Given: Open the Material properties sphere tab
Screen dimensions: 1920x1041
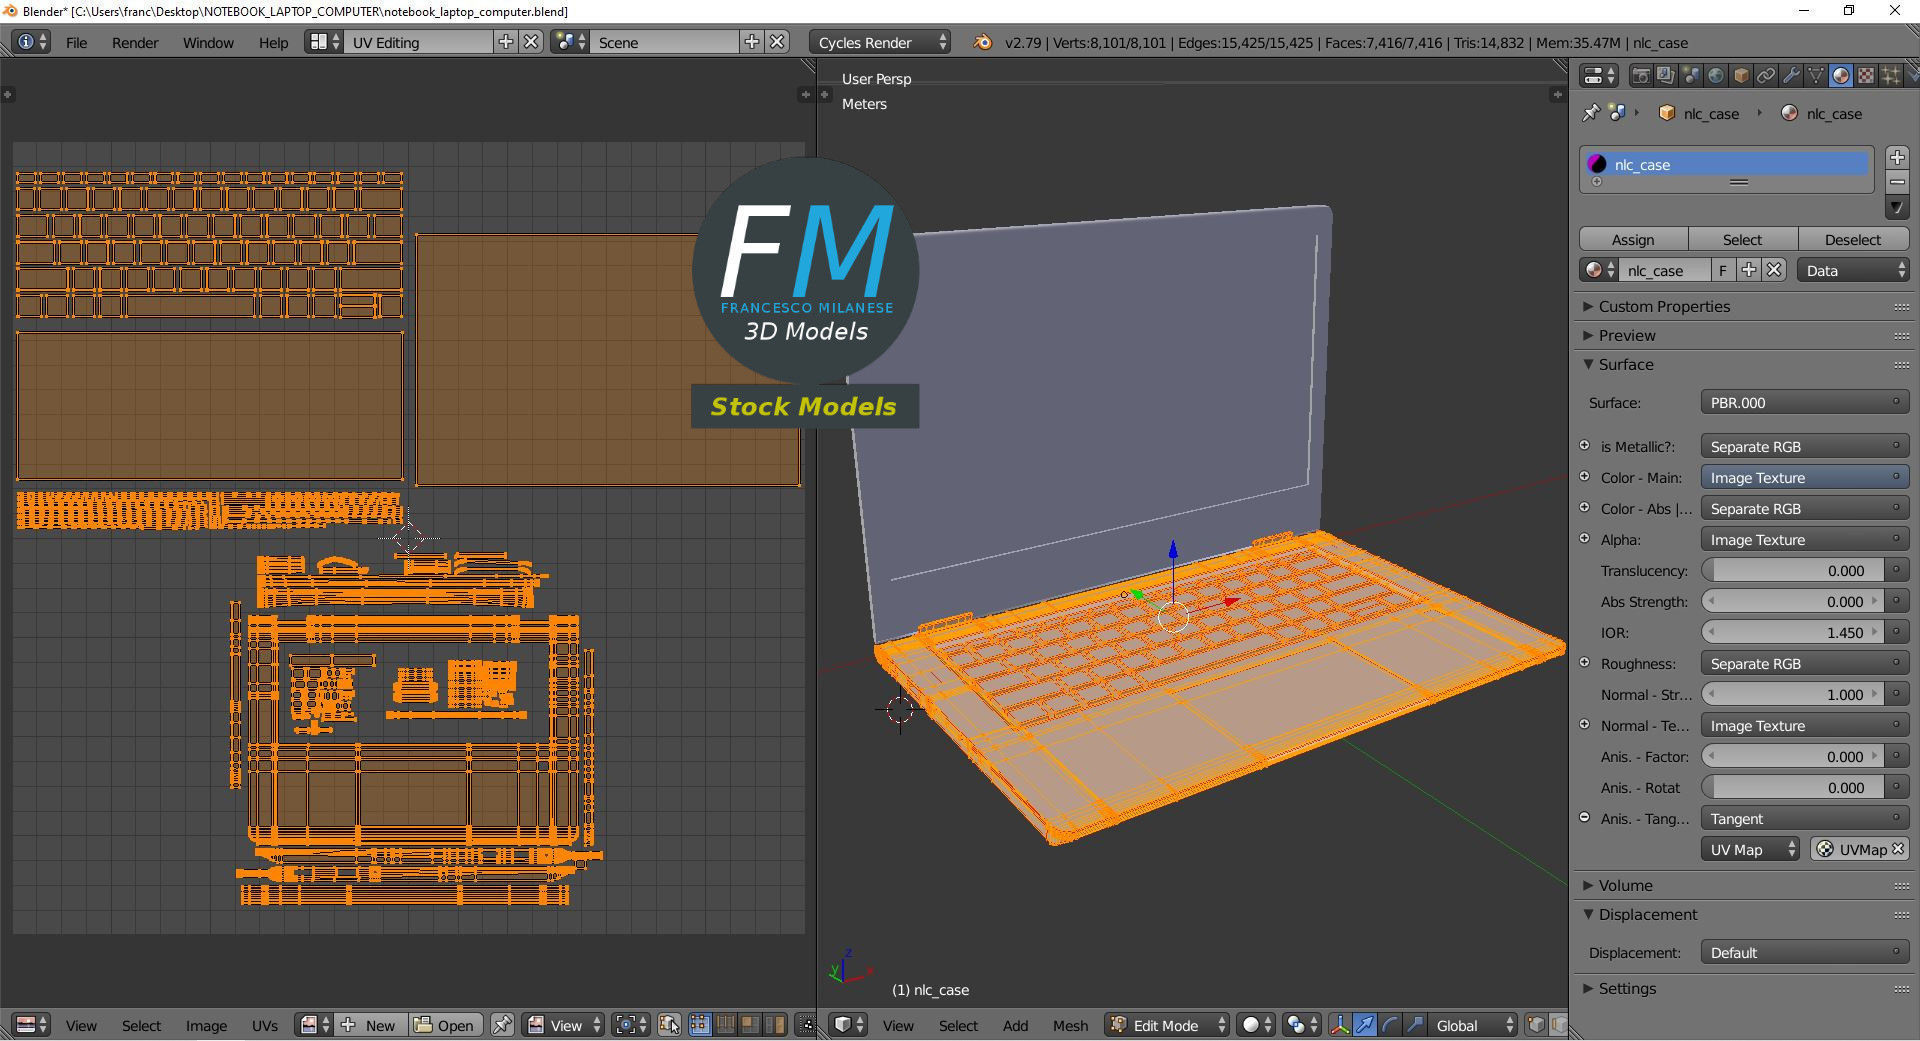Looking at the screenshot, I should pyautogui.click(x=1841, y=75).
